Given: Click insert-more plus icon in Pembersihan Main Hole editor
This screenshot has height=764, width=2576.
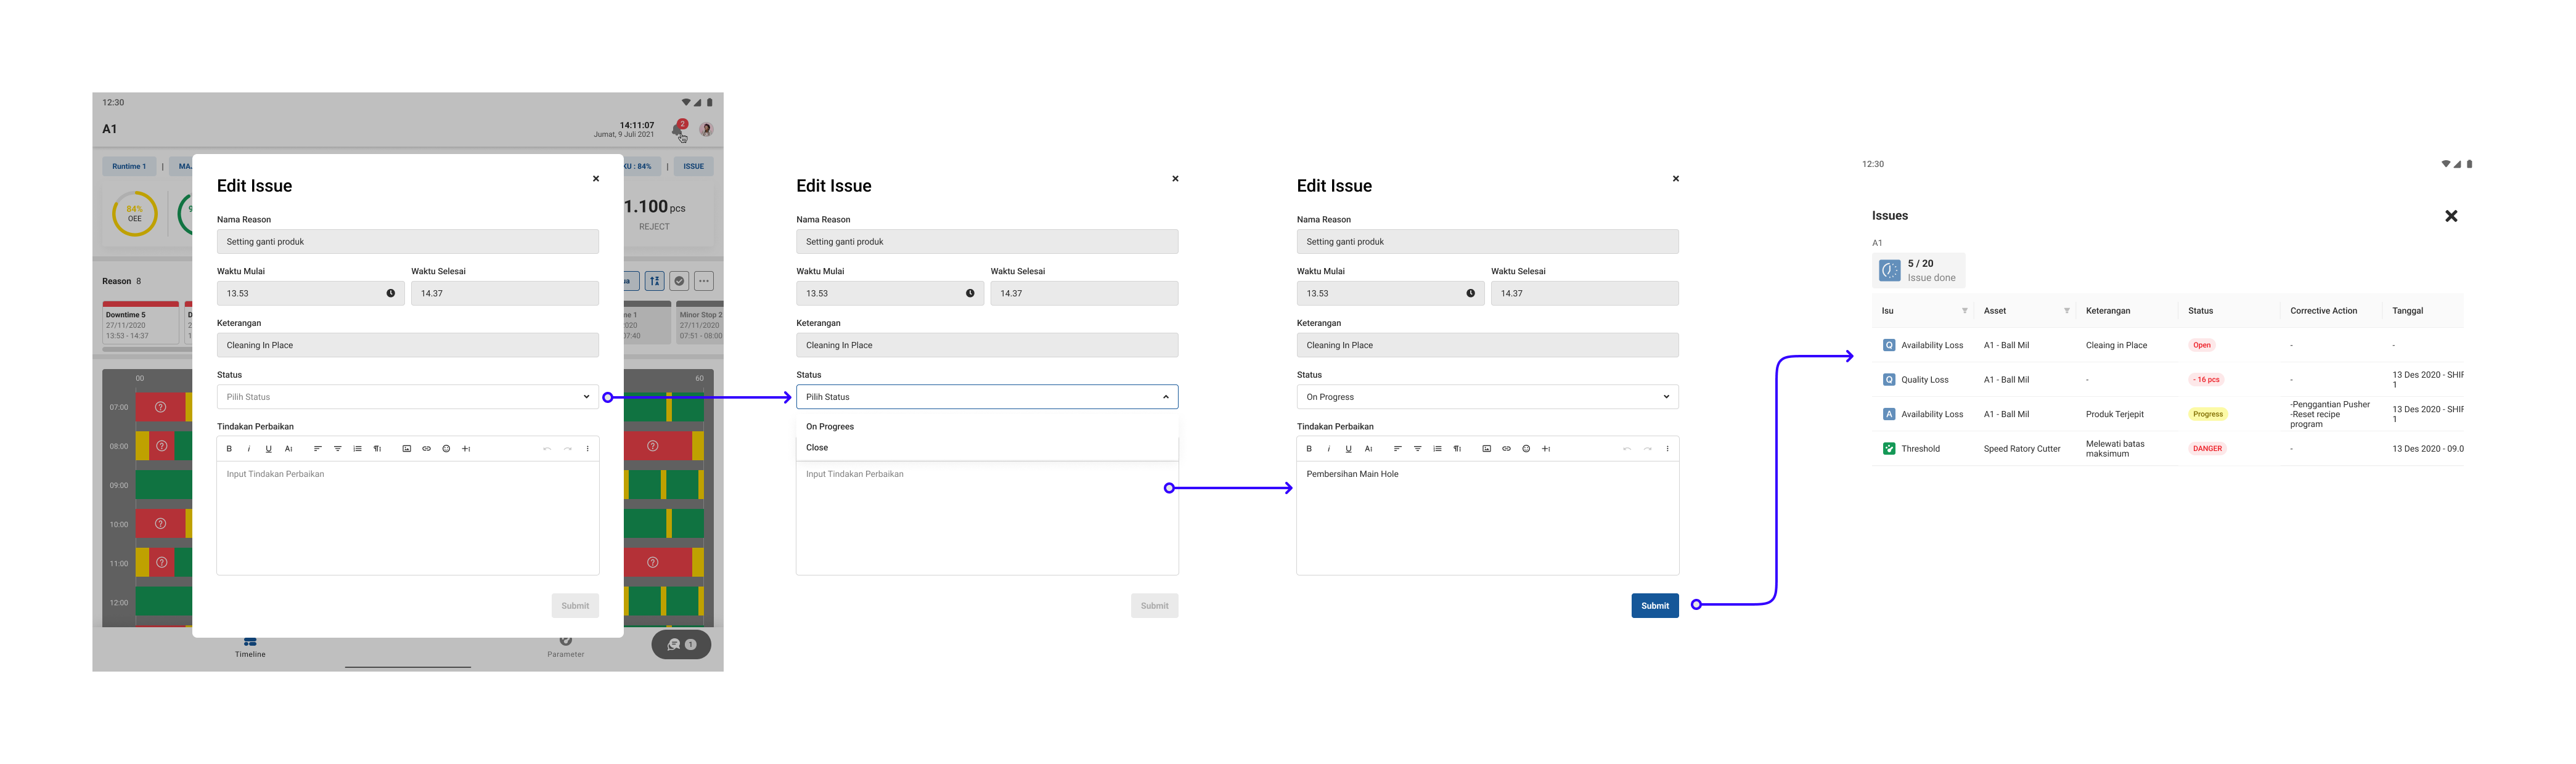Looking at the screenshot, I should (1546, 449).
